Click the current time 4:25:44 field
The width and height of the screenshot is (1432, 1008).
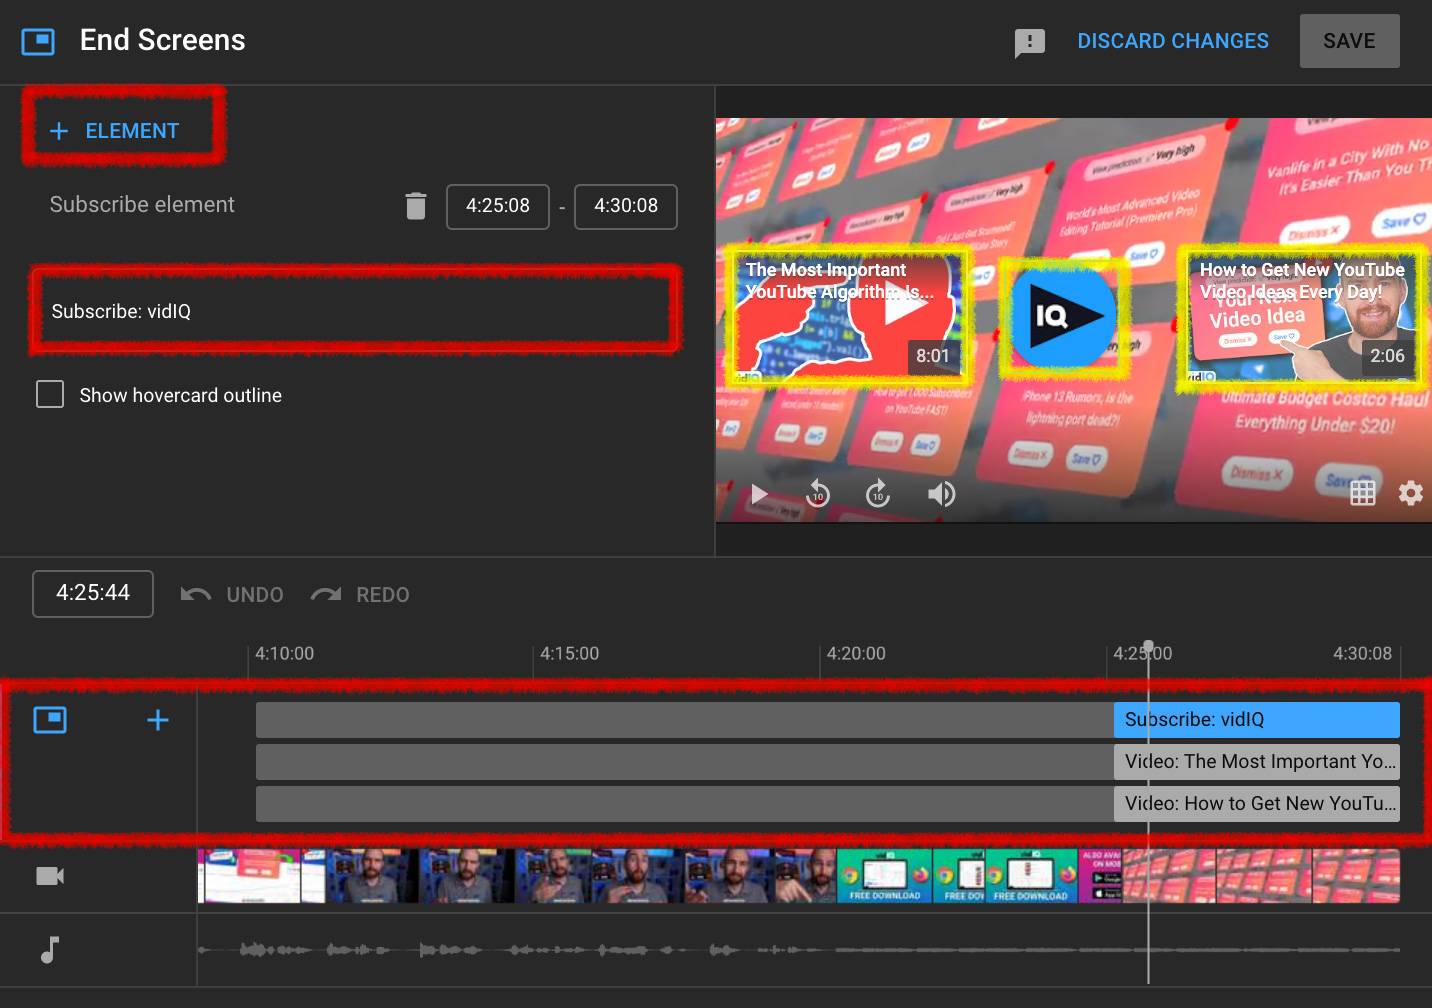[x=93, y=593]
